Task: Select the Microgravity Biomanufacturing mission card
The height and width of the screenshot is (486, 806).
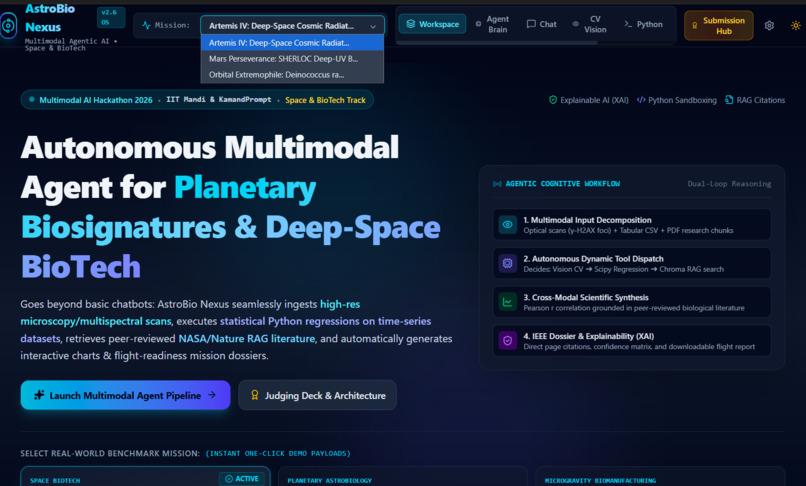Action: (x=660, y=476)
